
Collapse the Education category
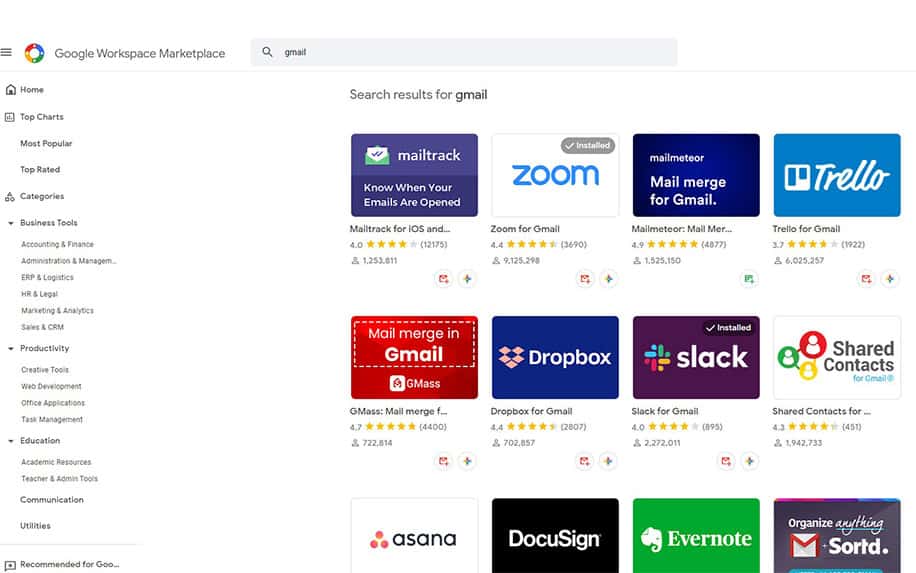[x=11, y=441]
